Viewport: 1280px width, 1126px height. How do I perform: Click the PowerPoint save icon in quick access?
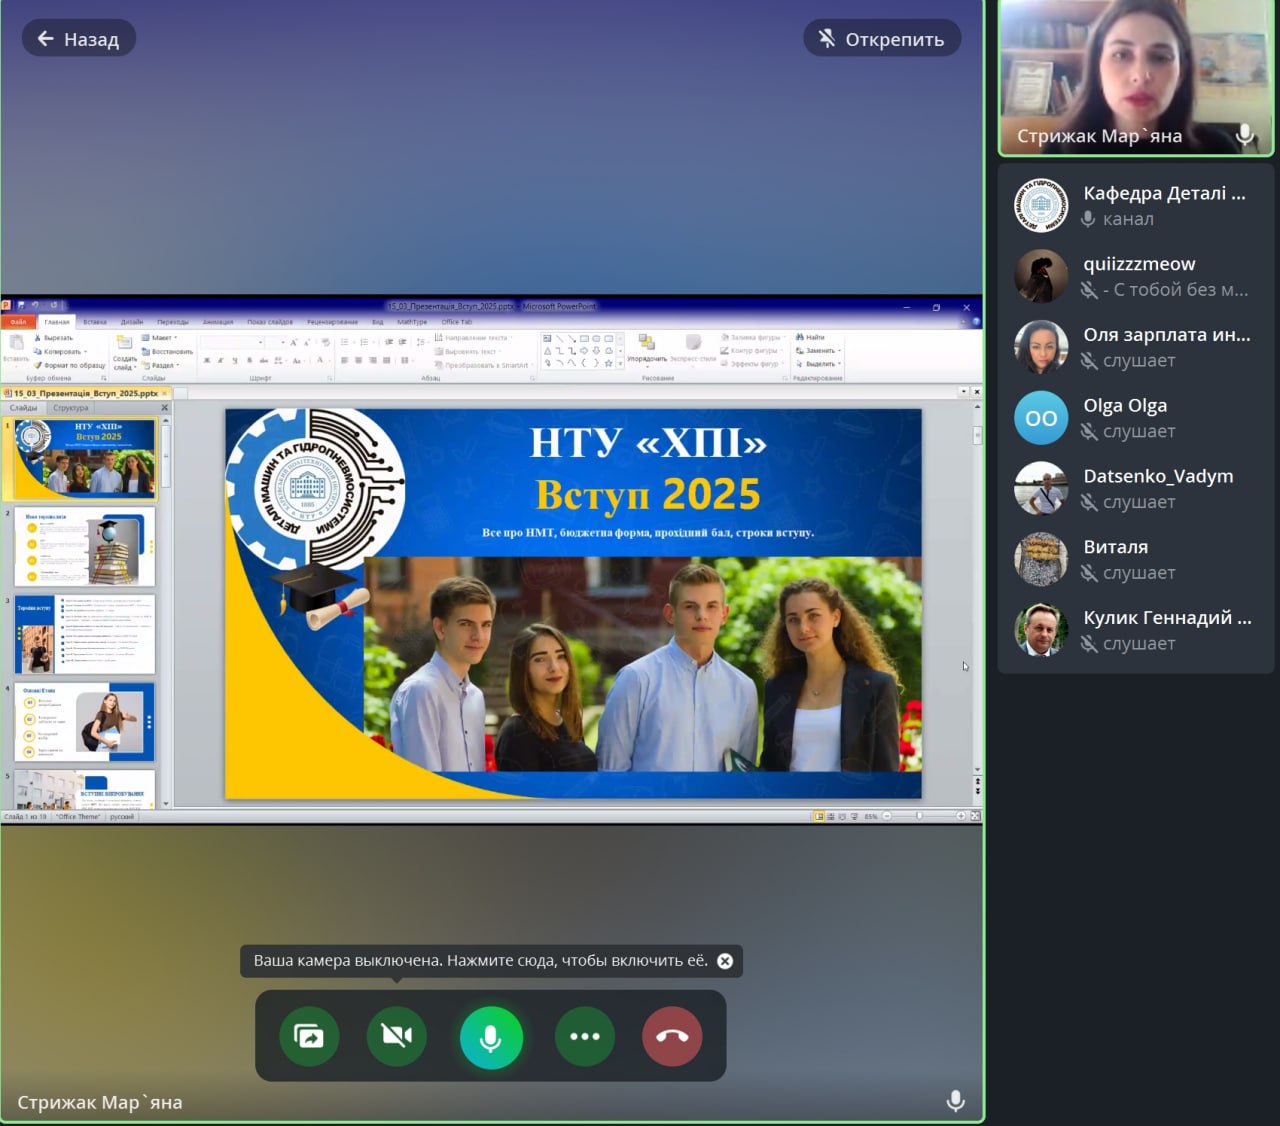[21, 305]
